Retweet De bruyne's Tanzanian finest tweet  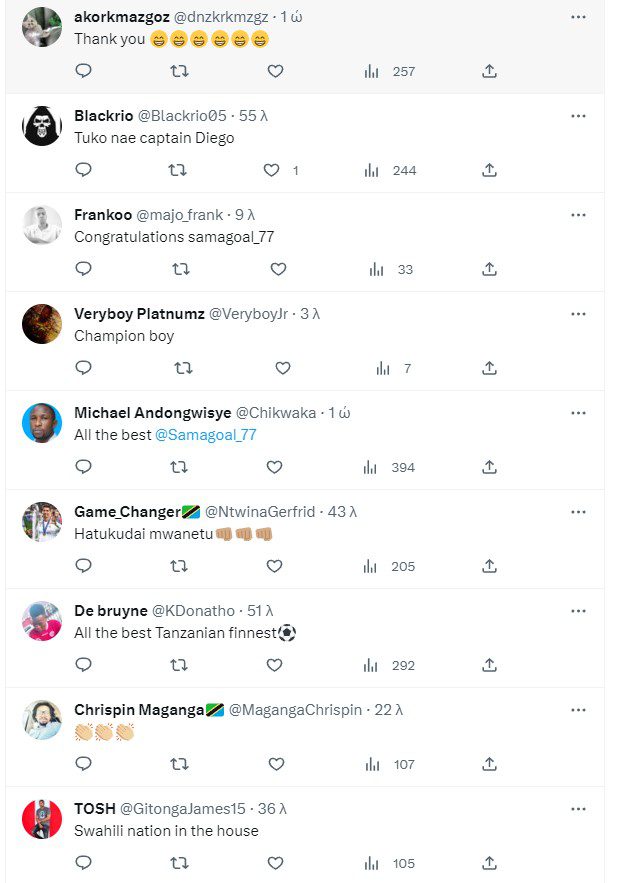click(179, 665)
